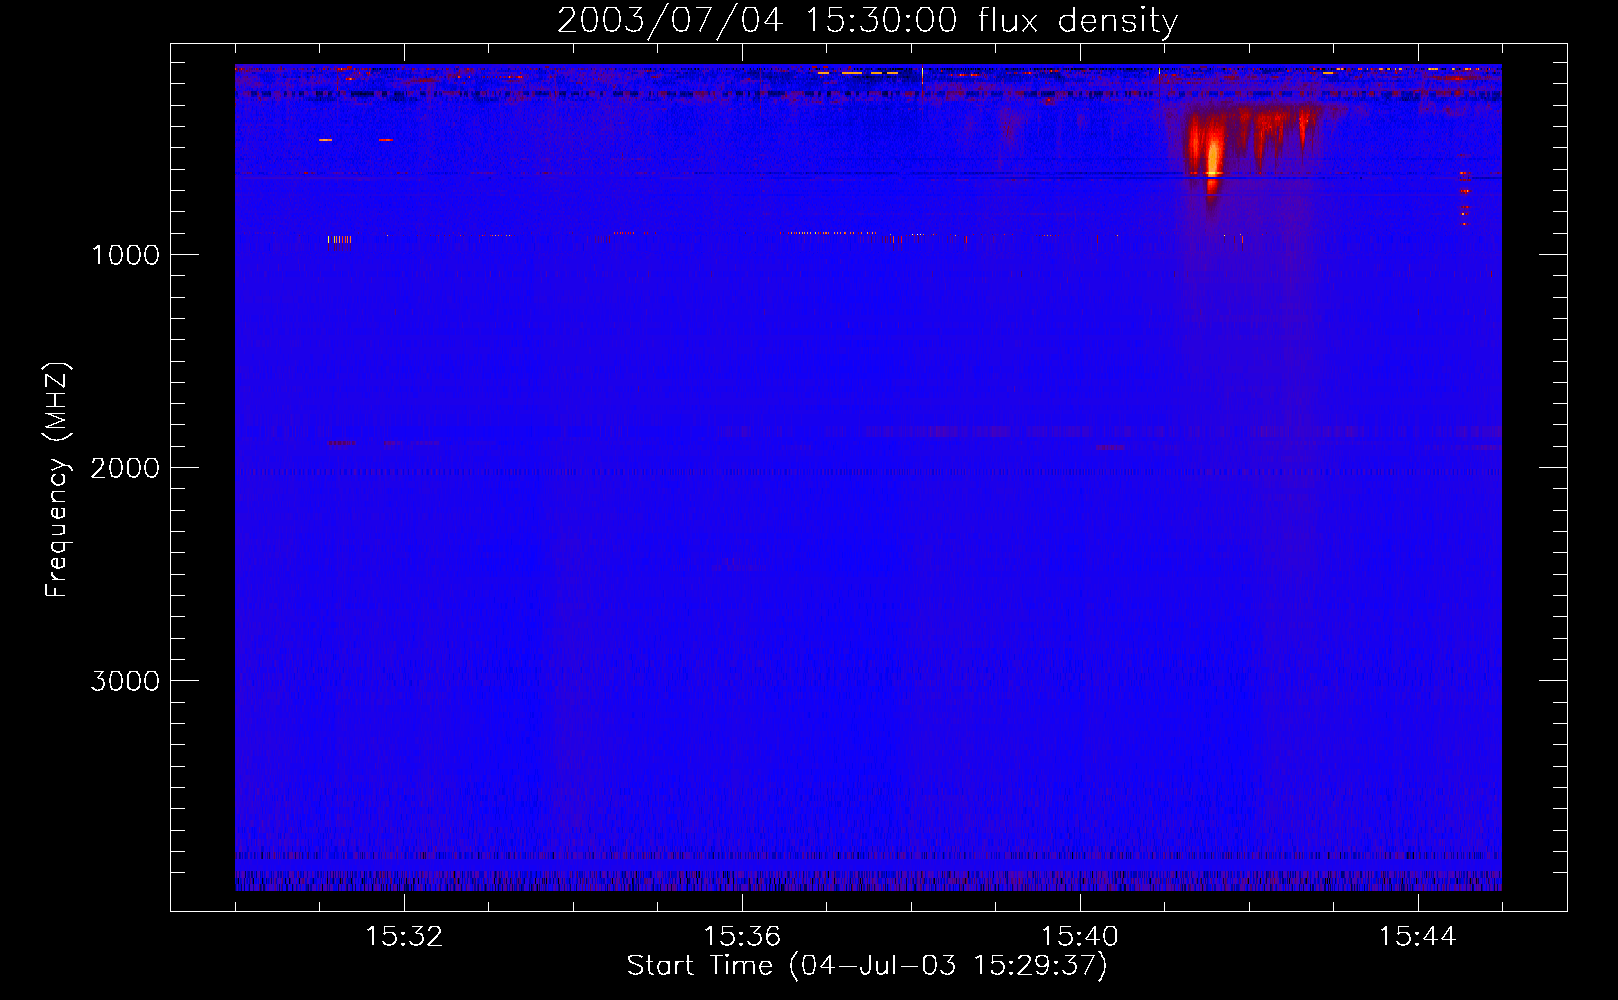Select the 1000 frequency tick label
The width and height of the screenshot is (1618, 1000).
125,255
